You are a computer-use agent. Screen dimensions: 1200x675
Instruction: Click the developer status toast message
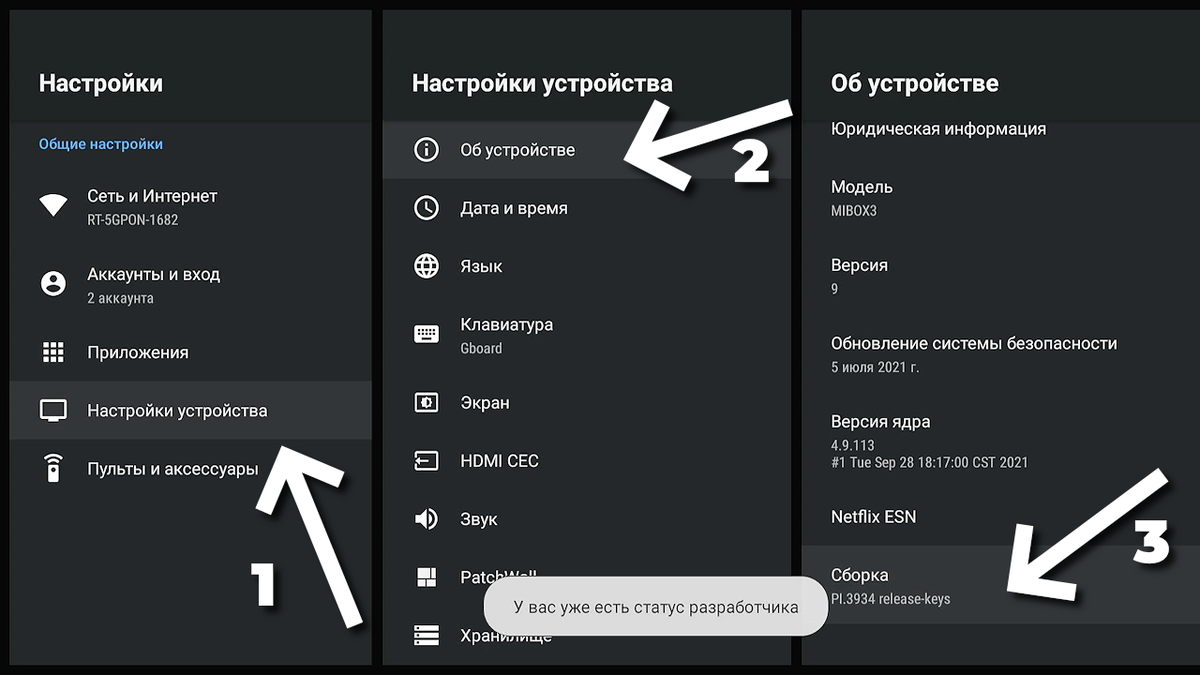click(656, 606)
